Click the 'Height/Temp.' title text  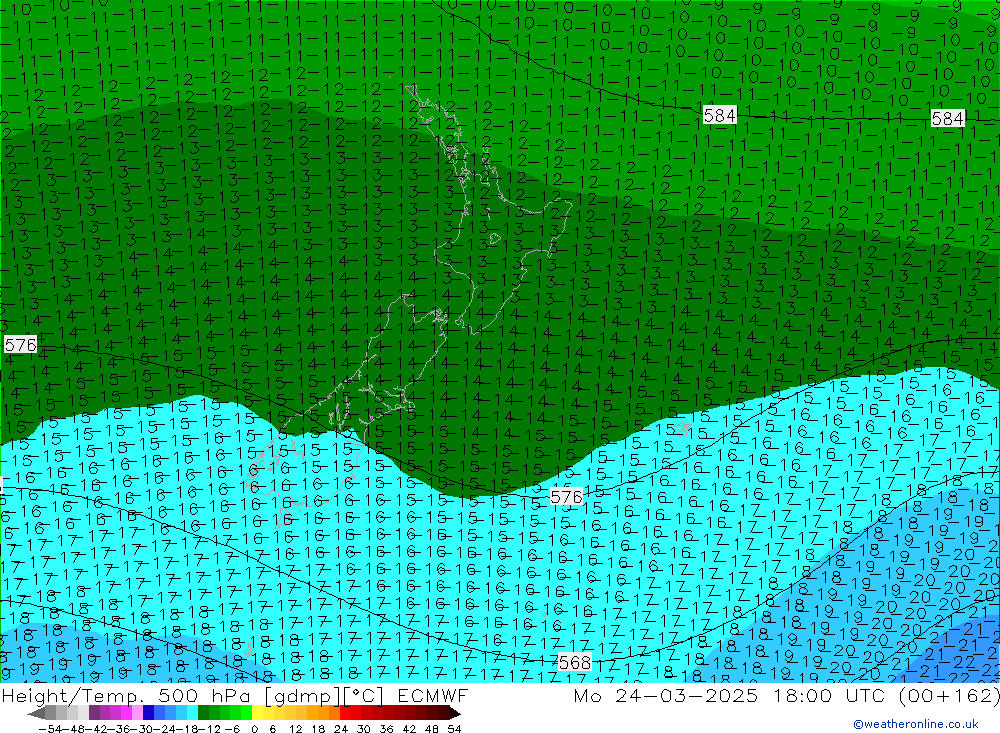(75, 696)
